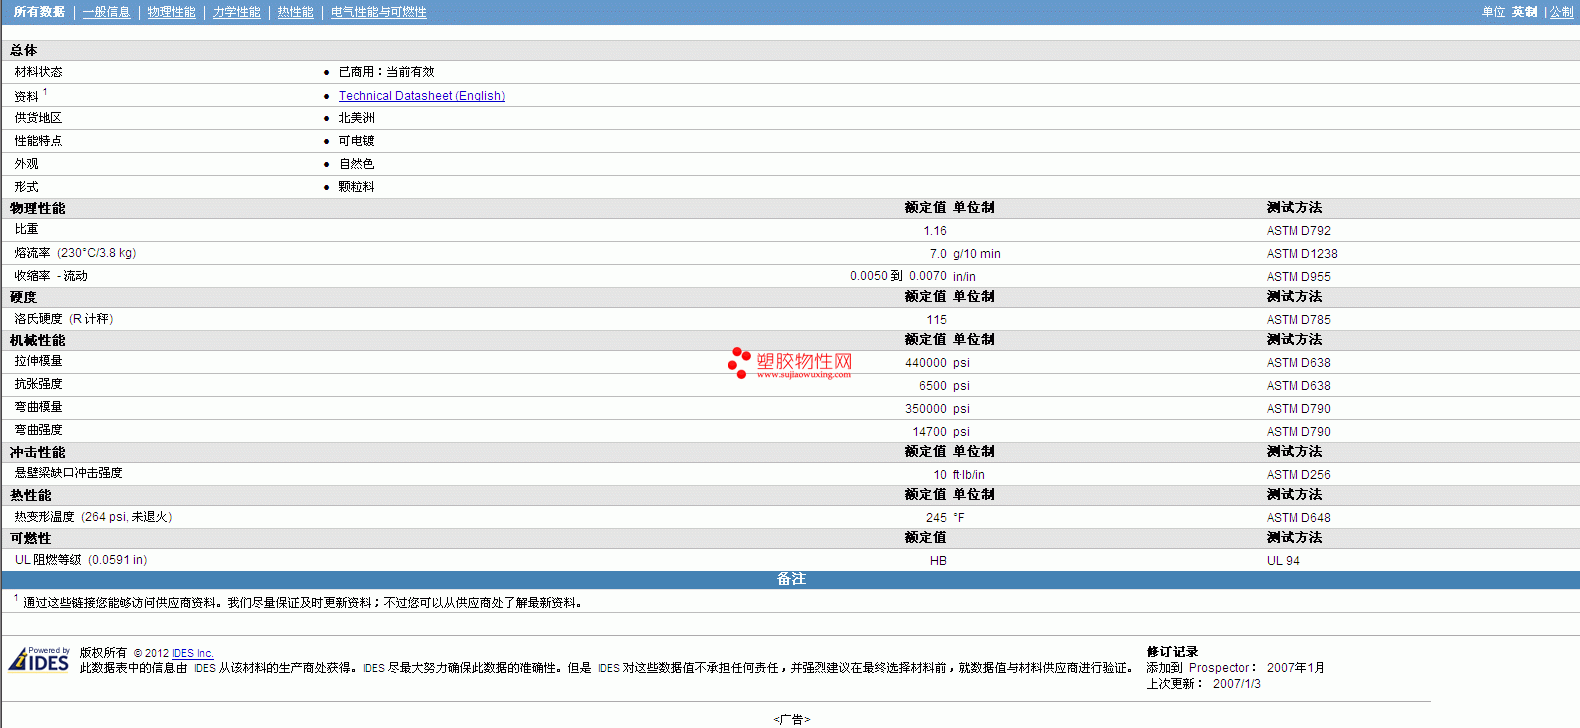Viewport: 1580px width, 728px height.
Task: Click ASTM D638 in the 抗张强度 row
Action: 1299,386
